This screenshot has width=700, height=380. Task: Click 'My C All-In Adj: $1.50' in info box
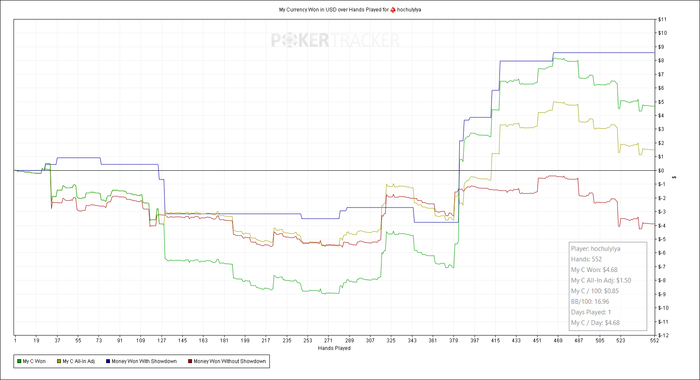(x=601, y=280)
